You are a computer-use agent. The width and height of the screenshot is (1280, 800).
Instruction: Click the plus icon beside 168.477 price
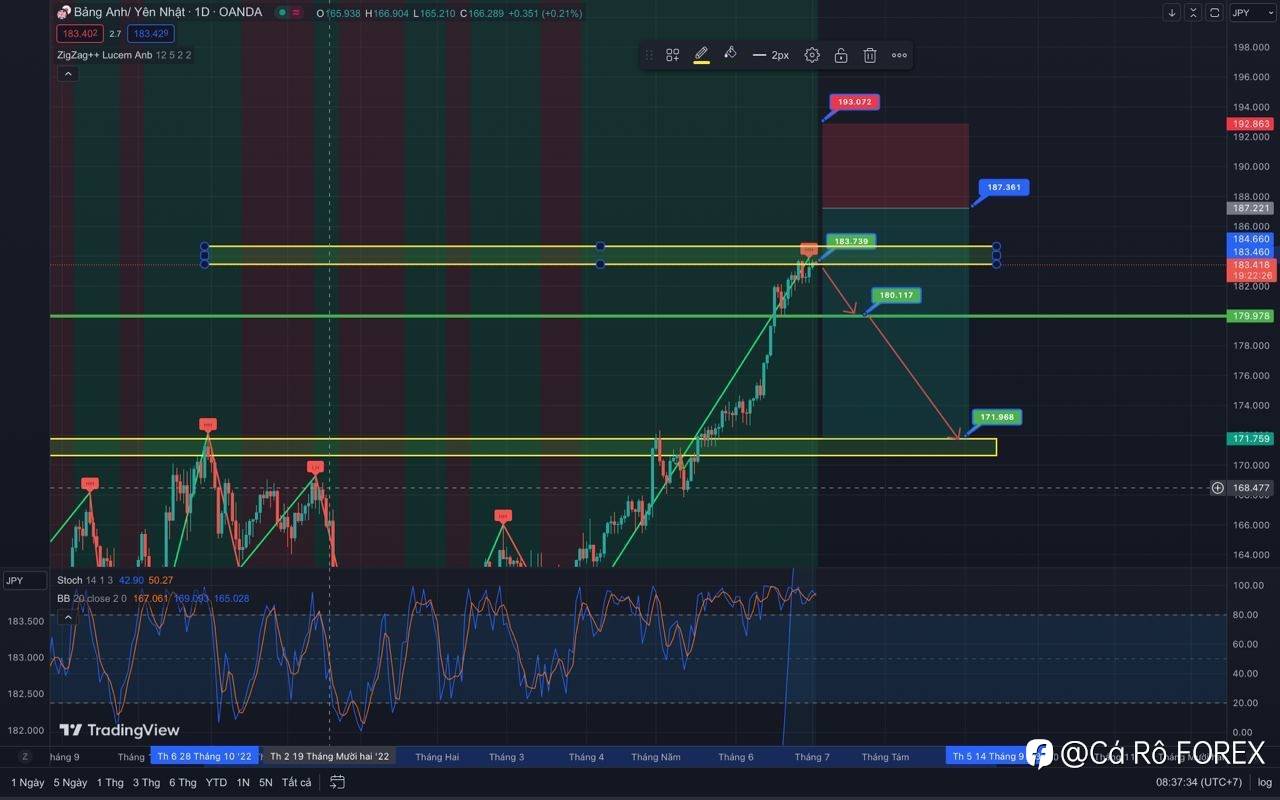point(1217,488)
